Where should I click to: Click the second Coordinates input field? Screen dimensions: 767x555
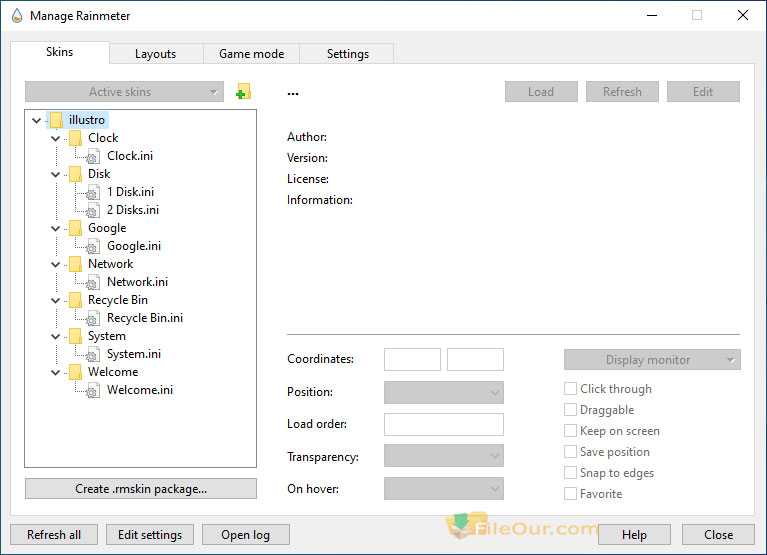[475, 359]
